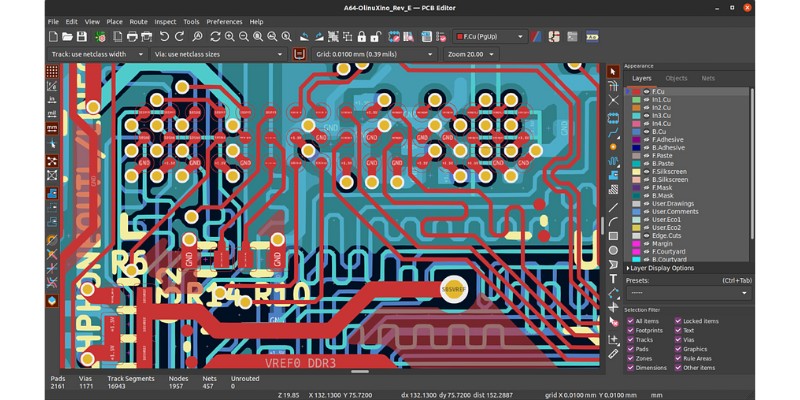The image size is (800, 400).
Task: Select the User.Drawings layer row
Action: [687, 204]
